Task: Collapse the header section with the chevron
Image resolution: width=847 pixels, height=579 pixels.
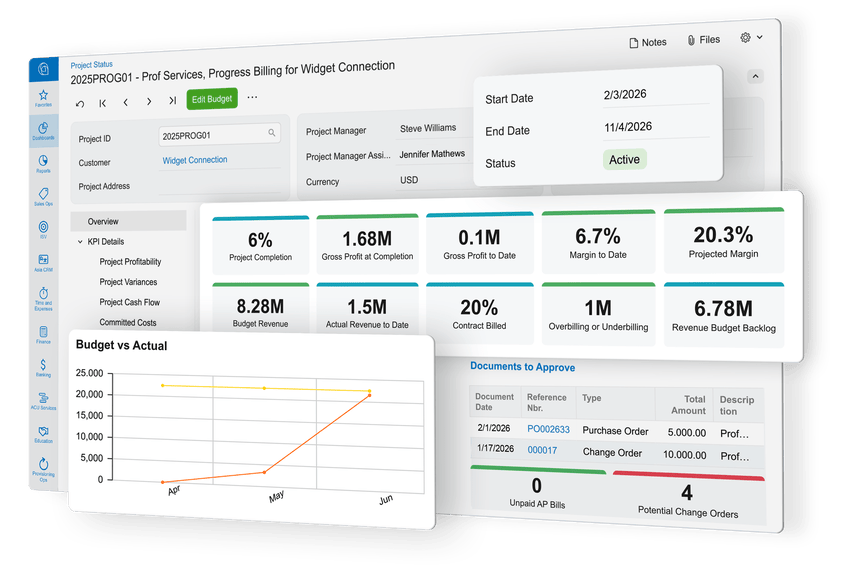Action: coord(755,76)
